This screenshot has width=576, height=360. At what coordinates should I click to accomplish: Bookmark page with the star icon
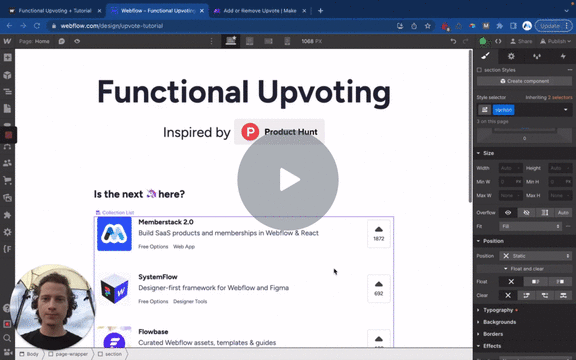click(x=428, y=26)
